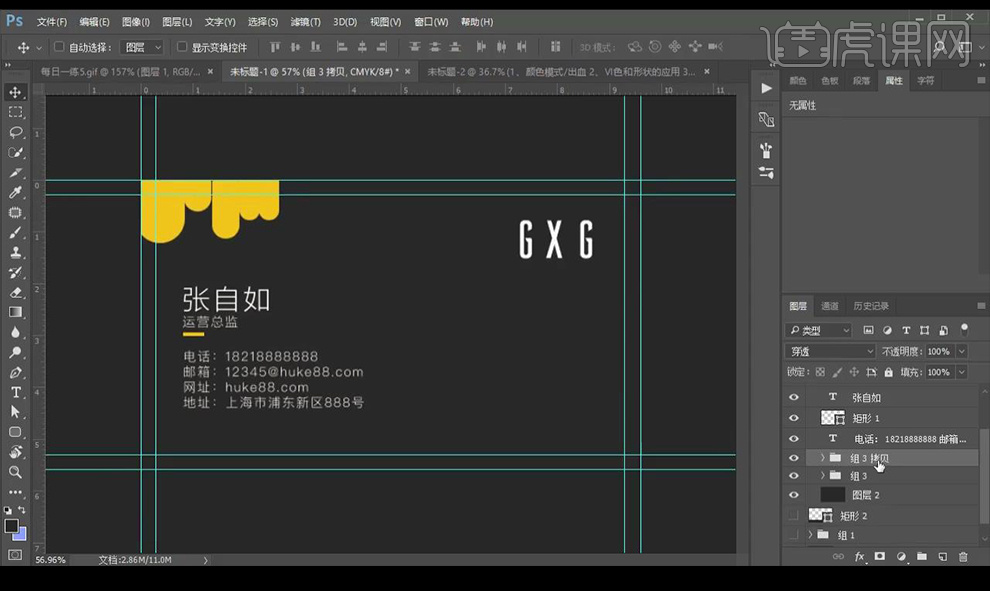
Task: Select the Path Selection tool
Action: pyautogui.click(x=15, y=412)
